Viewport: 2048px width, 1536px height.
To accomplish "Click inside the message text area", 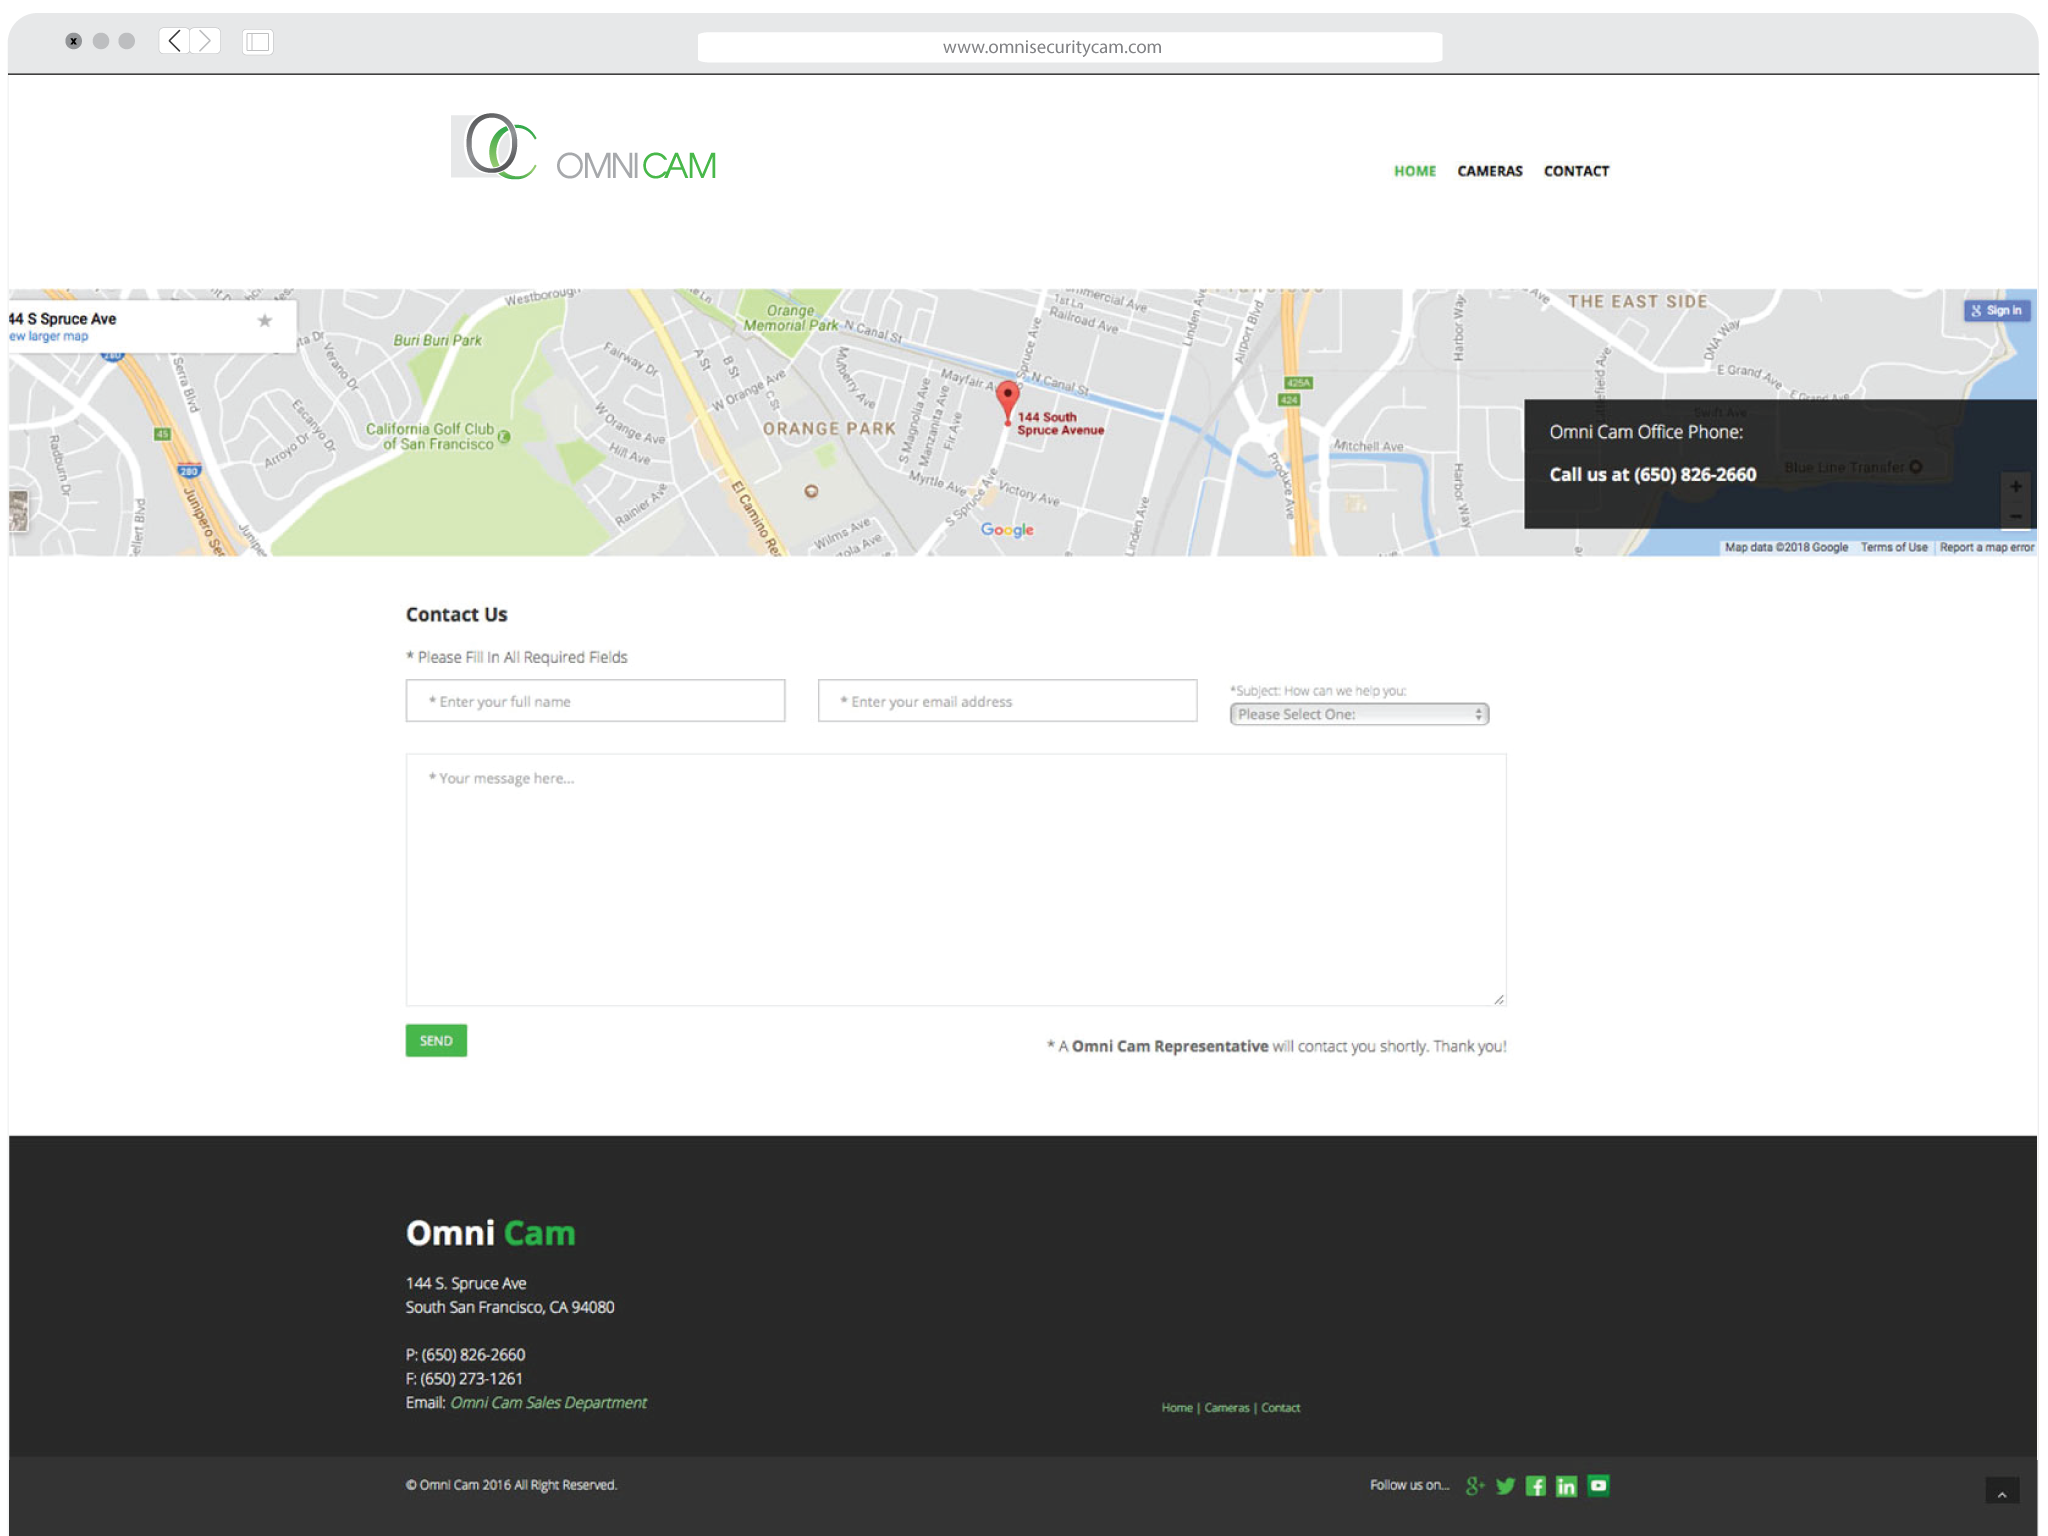I will pos(956,880).
